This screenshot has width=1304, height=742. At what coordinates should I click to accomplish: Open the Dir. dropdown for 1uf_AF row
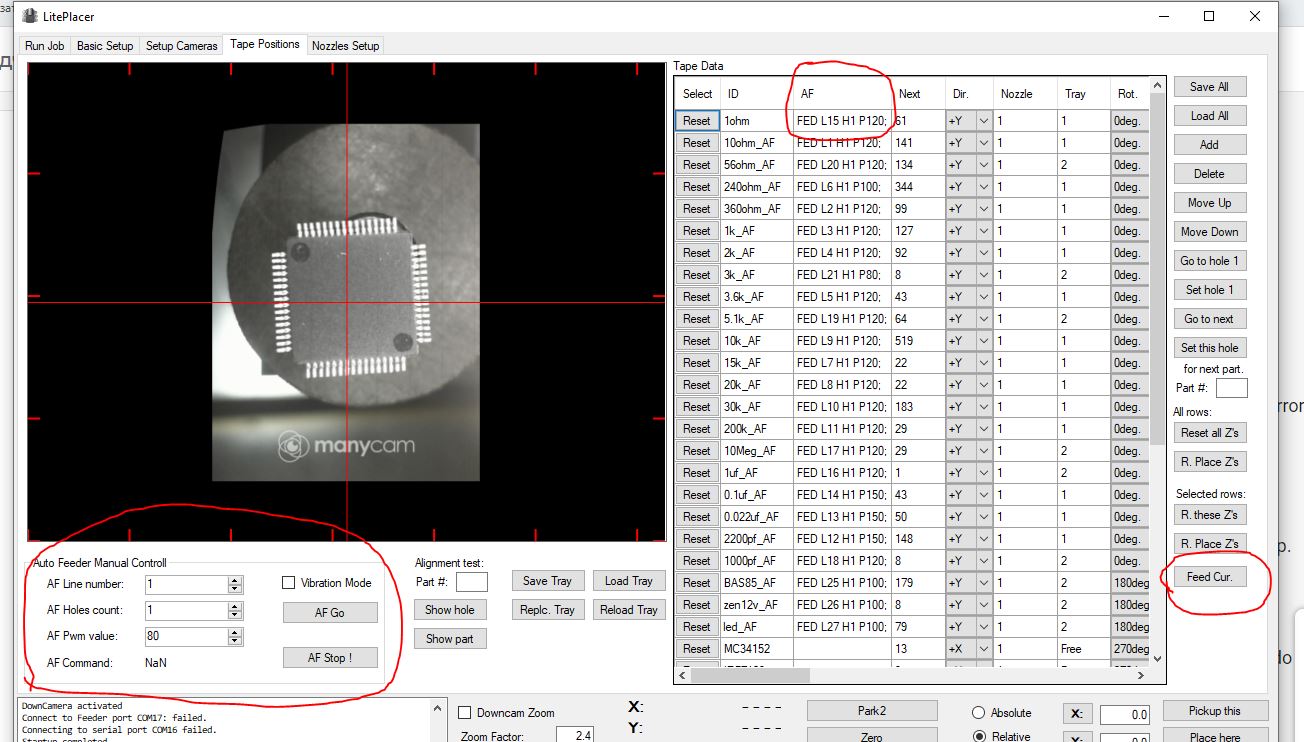pos(984,473)
